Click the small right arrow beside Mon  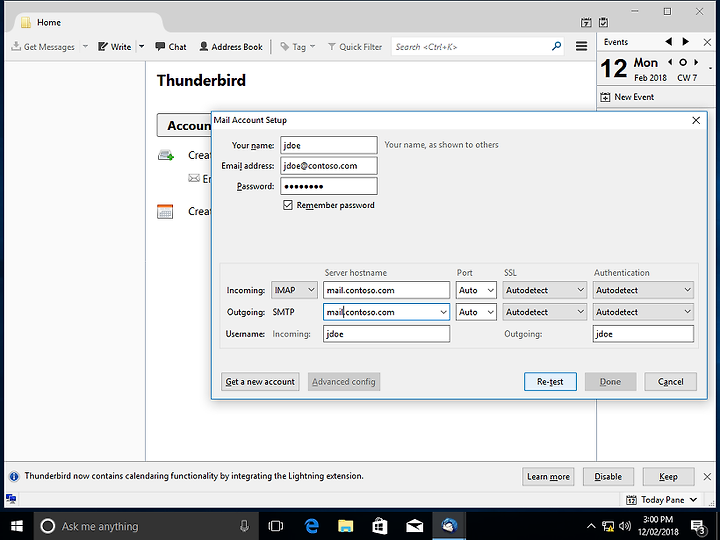tap(696, 62)
